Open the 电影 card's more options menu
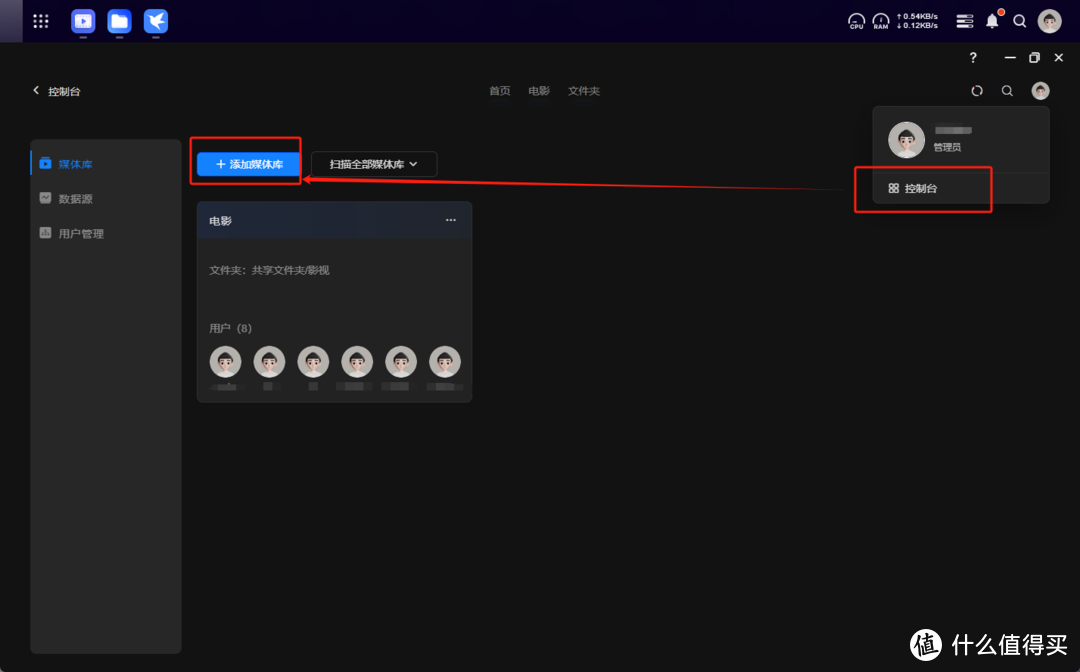The image size is (1080, 672). (x=450, y=220)
